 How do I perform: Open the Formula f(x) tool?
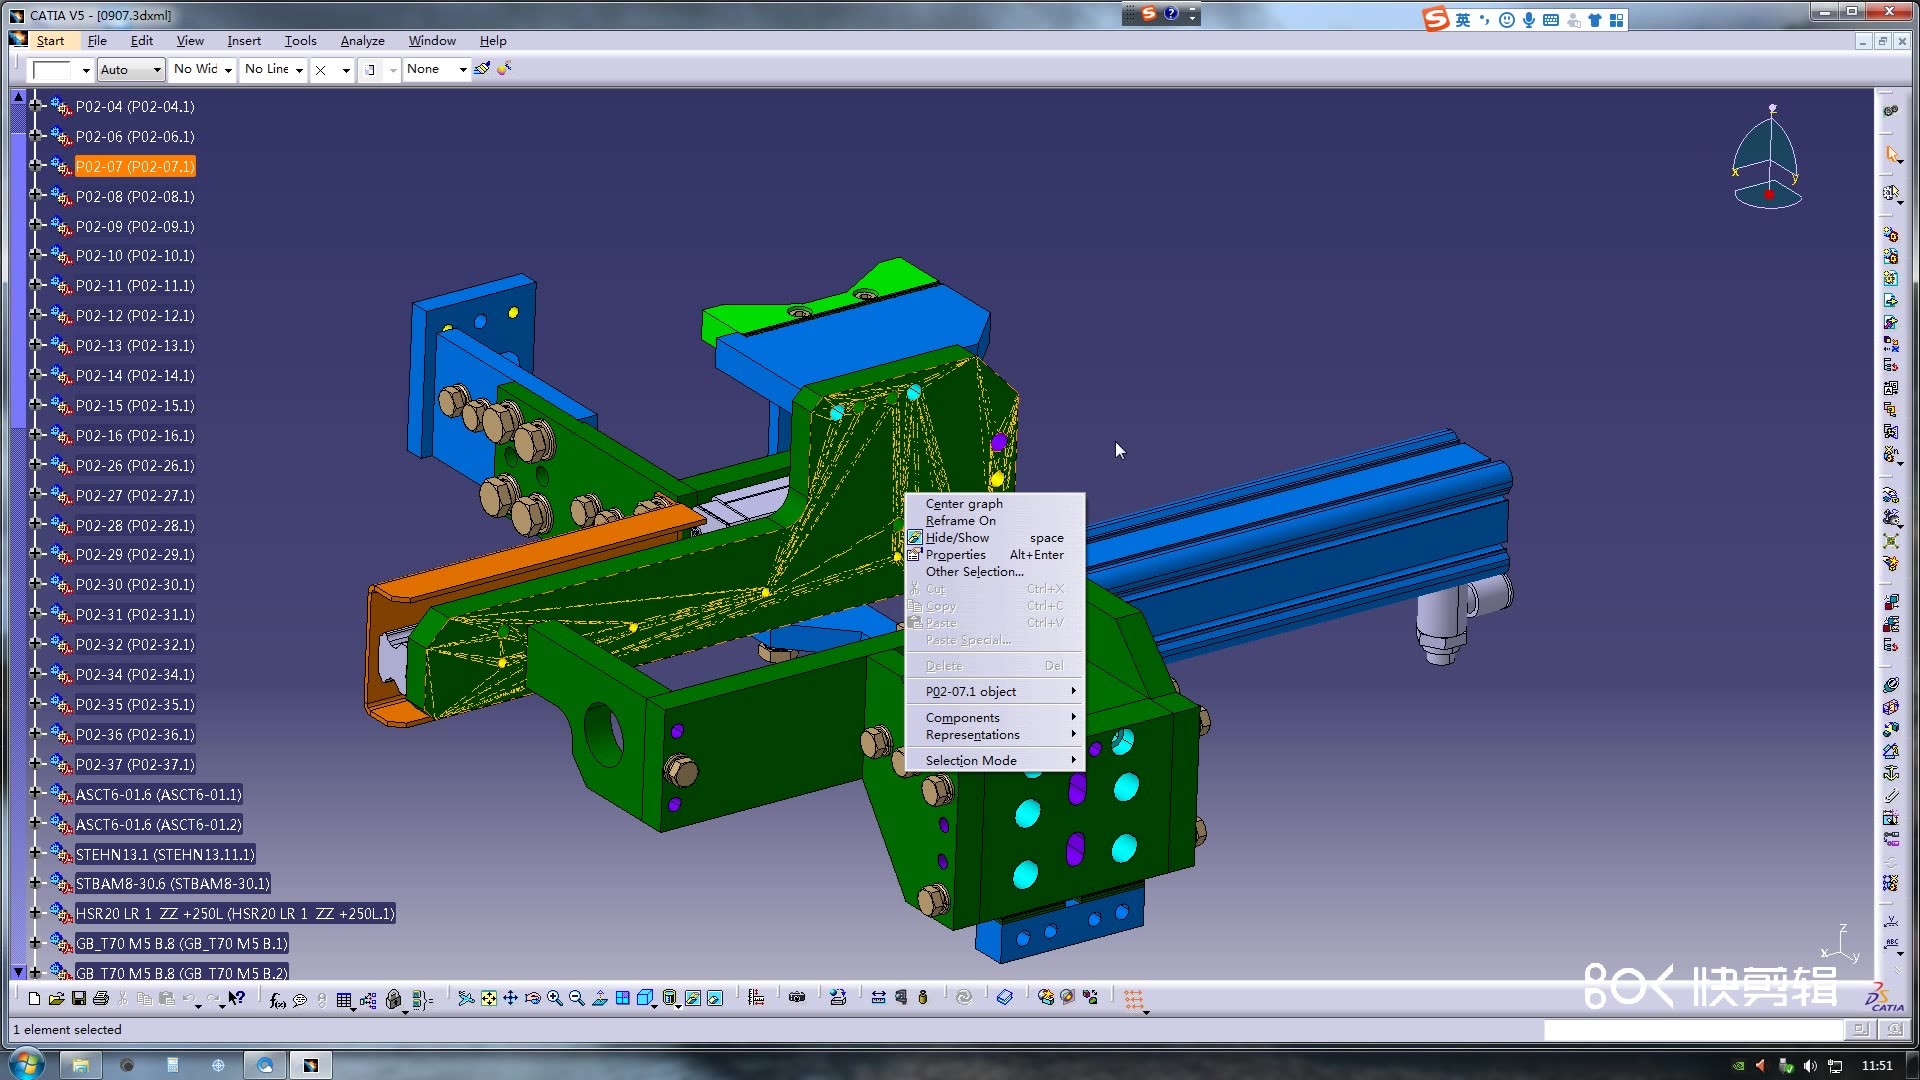tap(277, 998)
